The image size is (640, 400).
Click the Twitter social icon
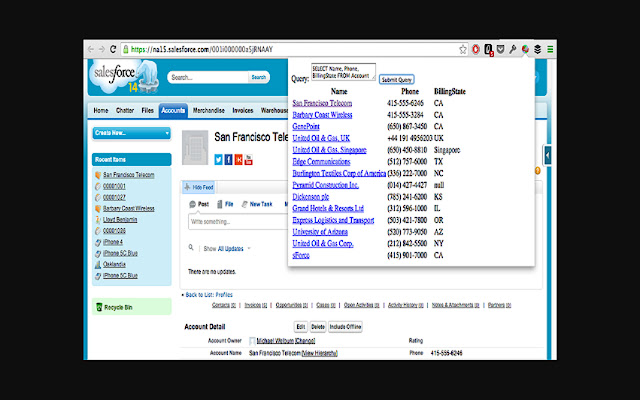tap(218, 160)
